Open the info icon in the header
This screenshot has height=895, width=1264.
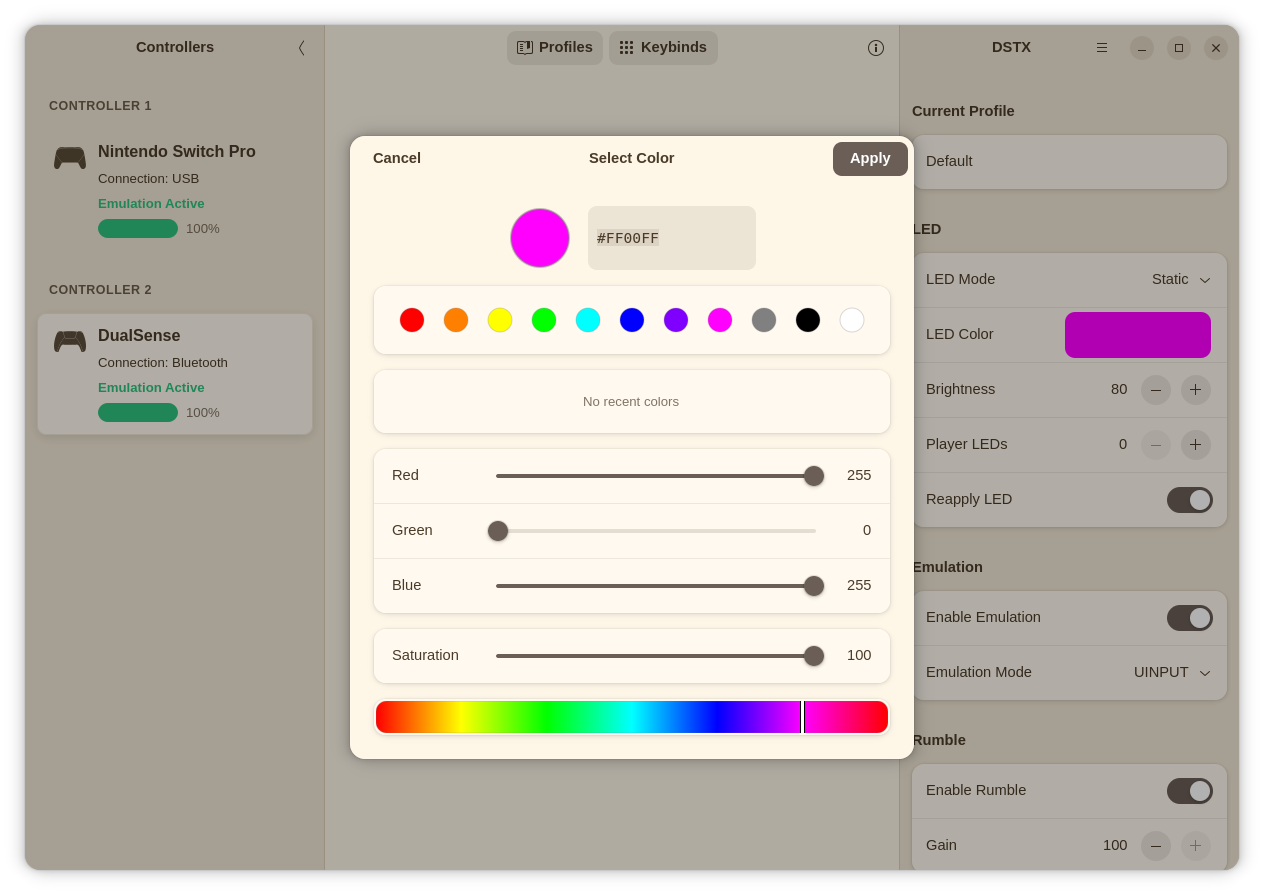876,48
